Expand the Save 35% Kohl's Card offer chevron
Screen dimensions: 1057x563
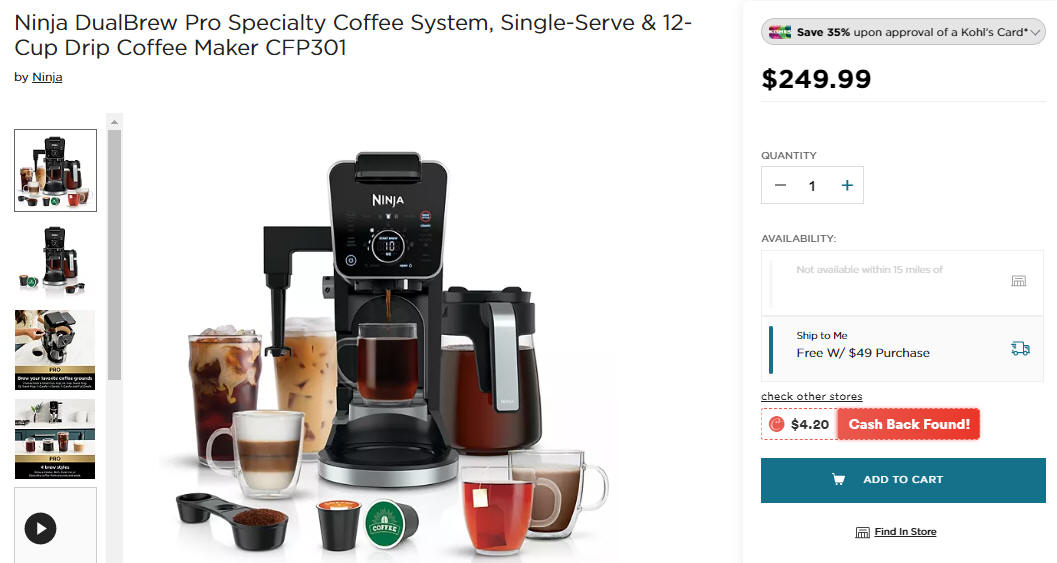click(1035, 32)
